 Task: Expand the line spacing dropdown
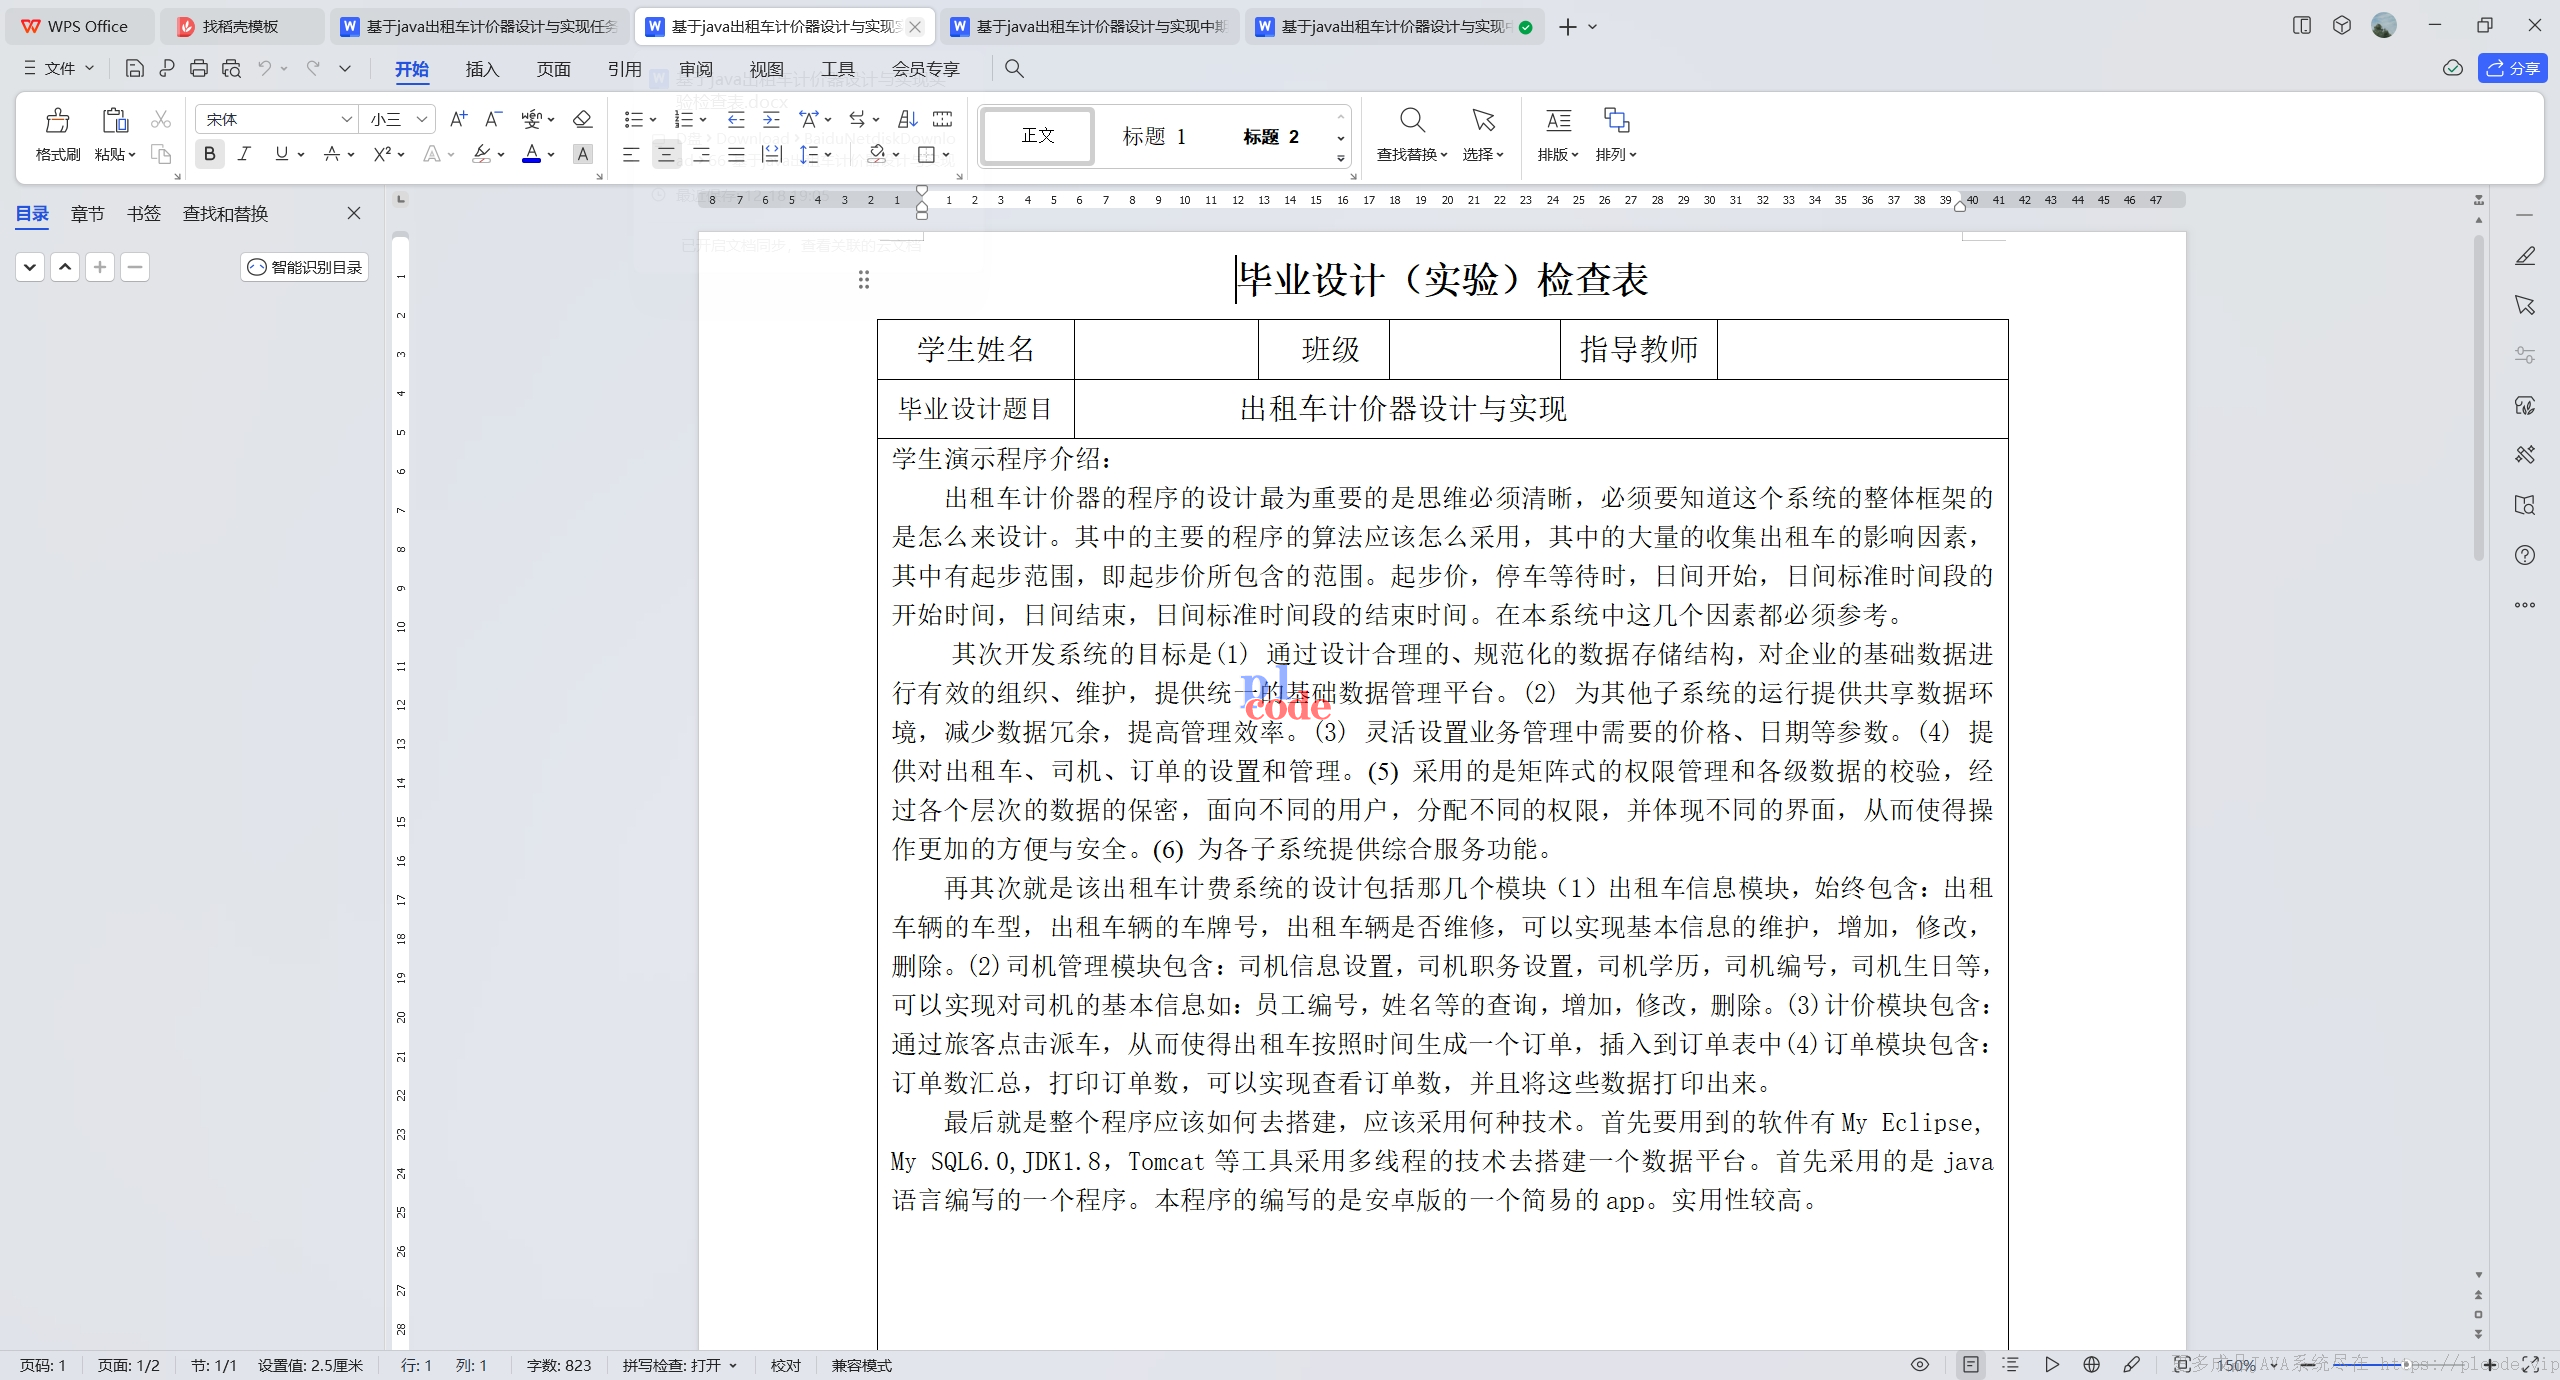(828, 155)
